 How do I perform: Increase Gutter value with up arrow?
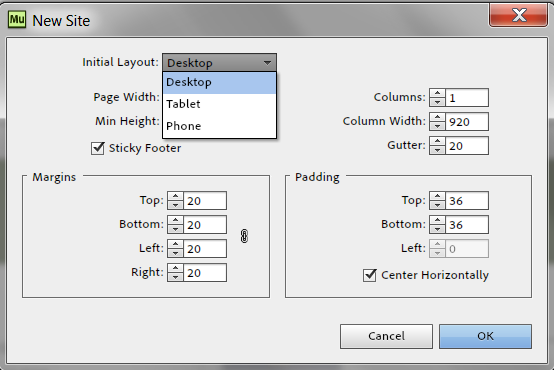click(437, 141)
